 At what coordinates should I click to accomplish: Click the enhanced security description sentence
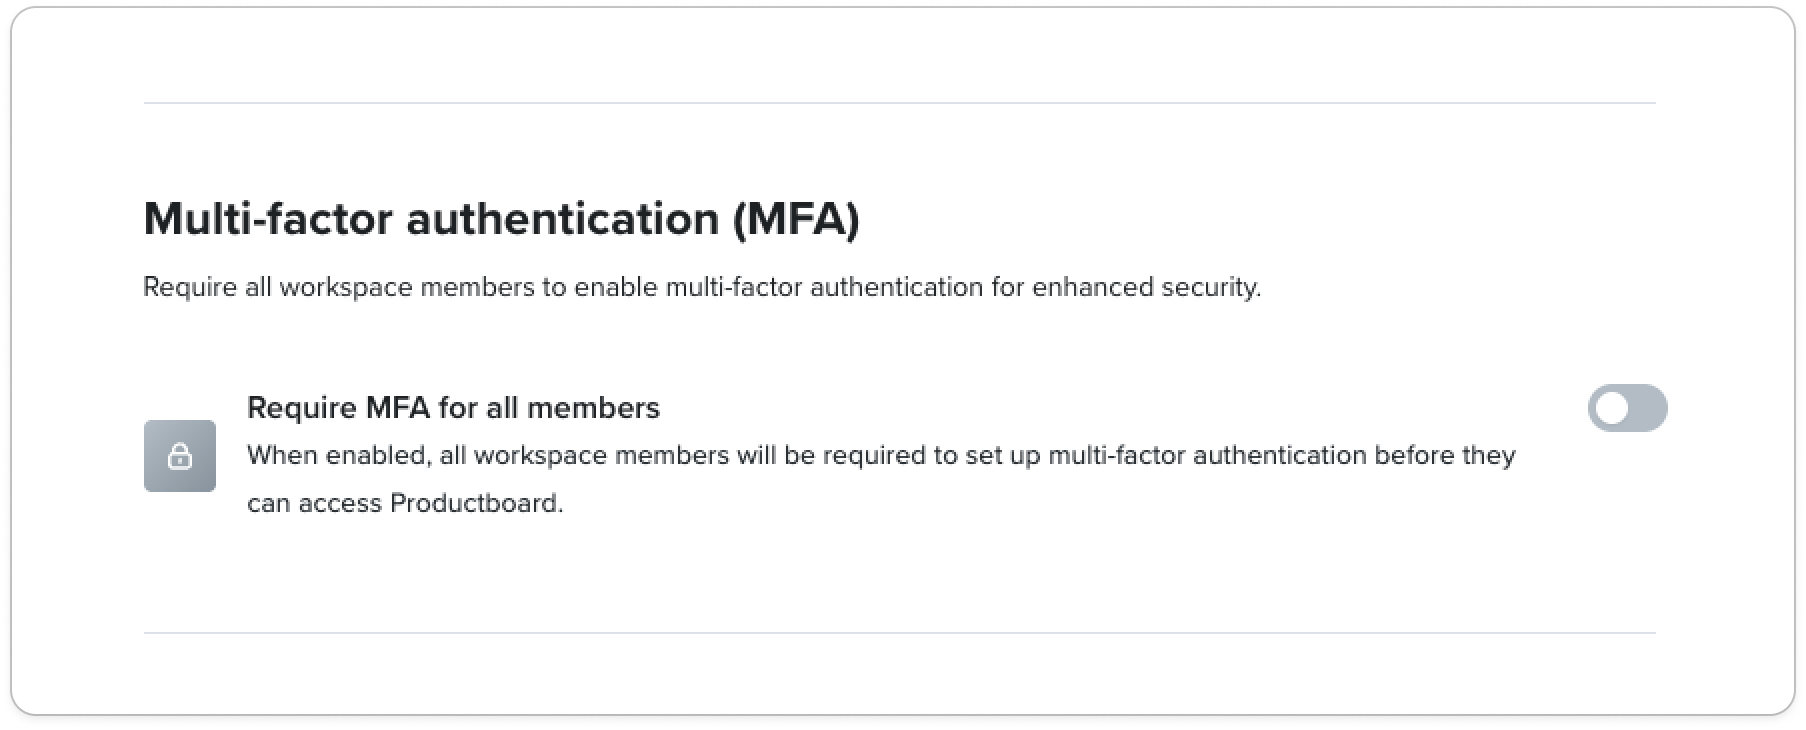tap(700, 287)
